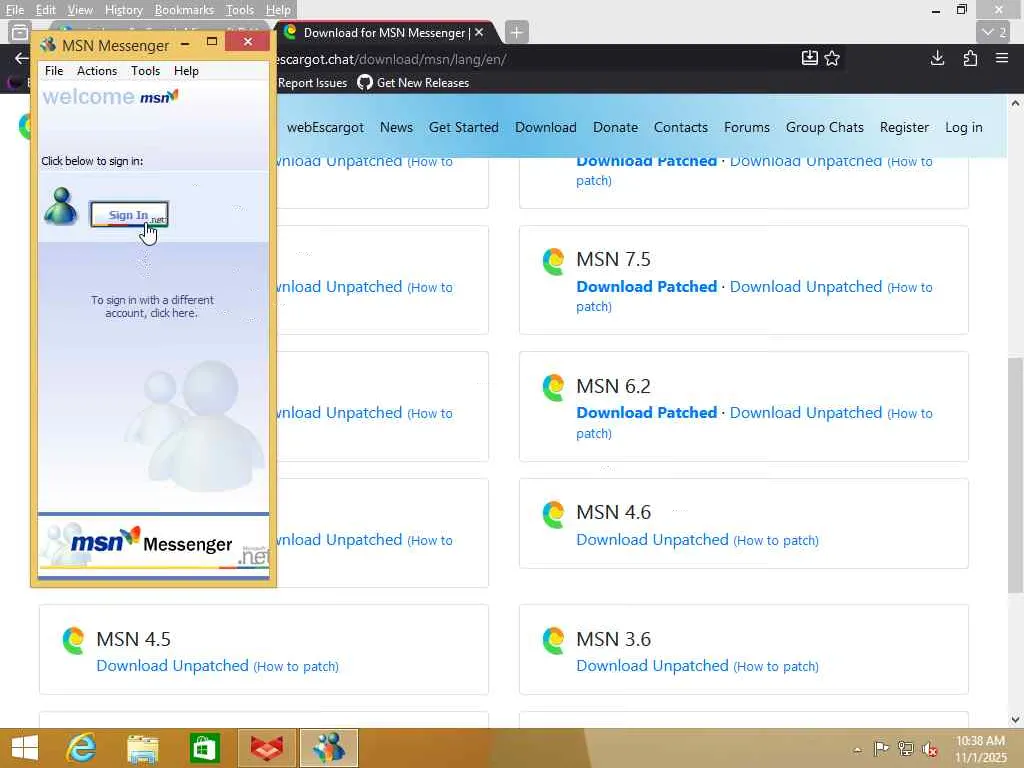Open the browser View menu
This screenshot has width=1024, height=768.
(x=80, y=10)
